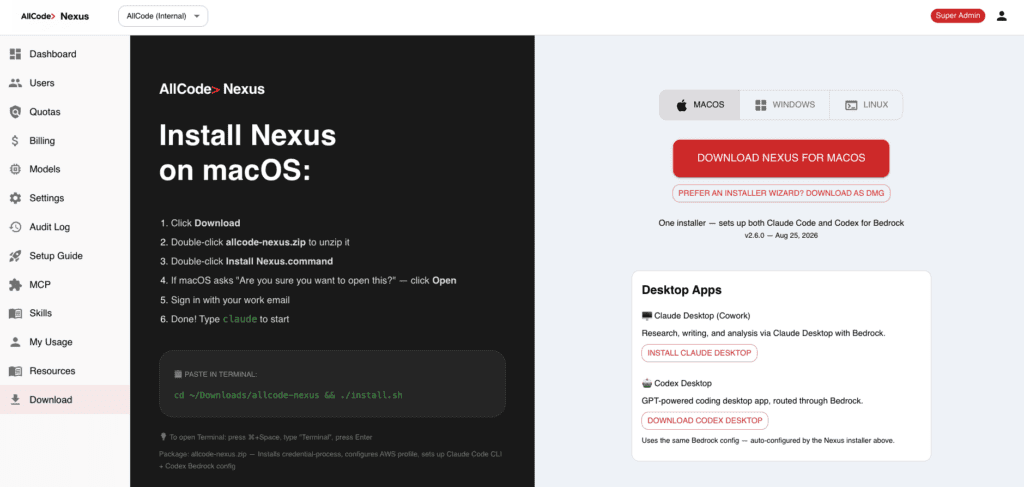This screenshot has height=487, width=1024.
Task: Click Download Codex Desktop button
Action: coord(705,420)
